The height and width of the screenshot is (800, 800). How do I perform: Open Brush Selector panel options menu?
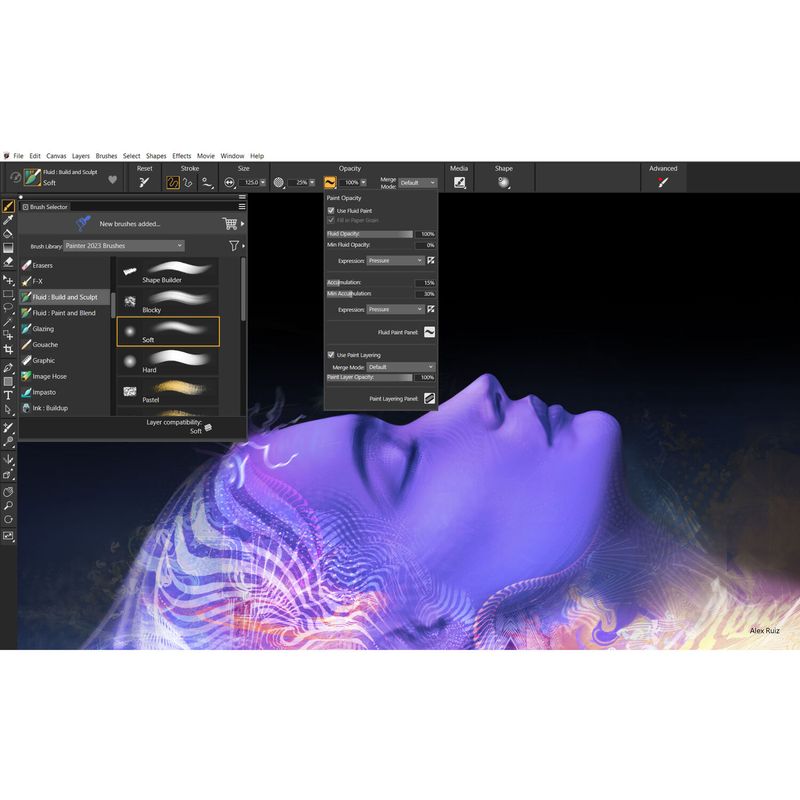point(242,207)
